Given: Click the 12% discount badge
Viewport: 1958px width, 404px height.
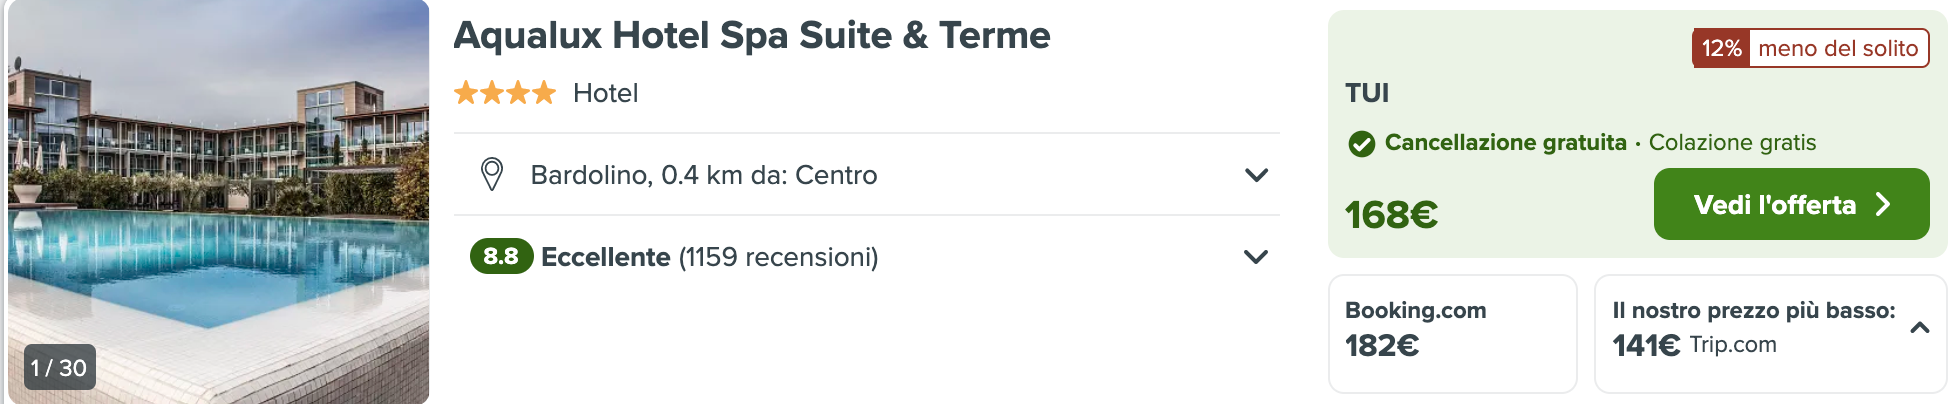Looking at the screenshot, I should click(1721, 48).
